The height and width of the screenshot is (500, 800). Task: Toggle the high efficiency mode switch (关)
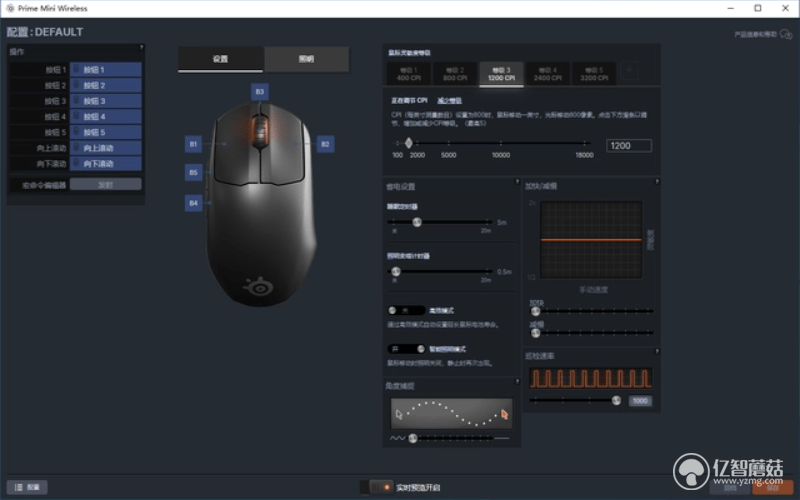(x=406, y=310)
